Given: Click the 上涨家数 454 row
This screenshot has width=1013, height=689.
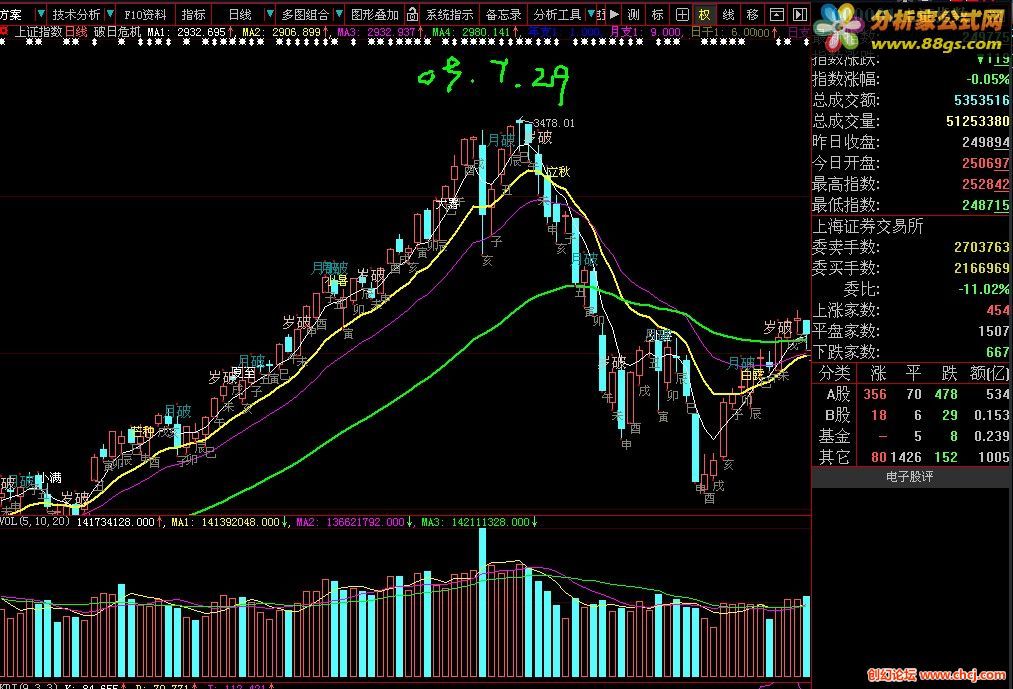Looking at the screenshot, I should pyautogui.click(x=910, y=310).
